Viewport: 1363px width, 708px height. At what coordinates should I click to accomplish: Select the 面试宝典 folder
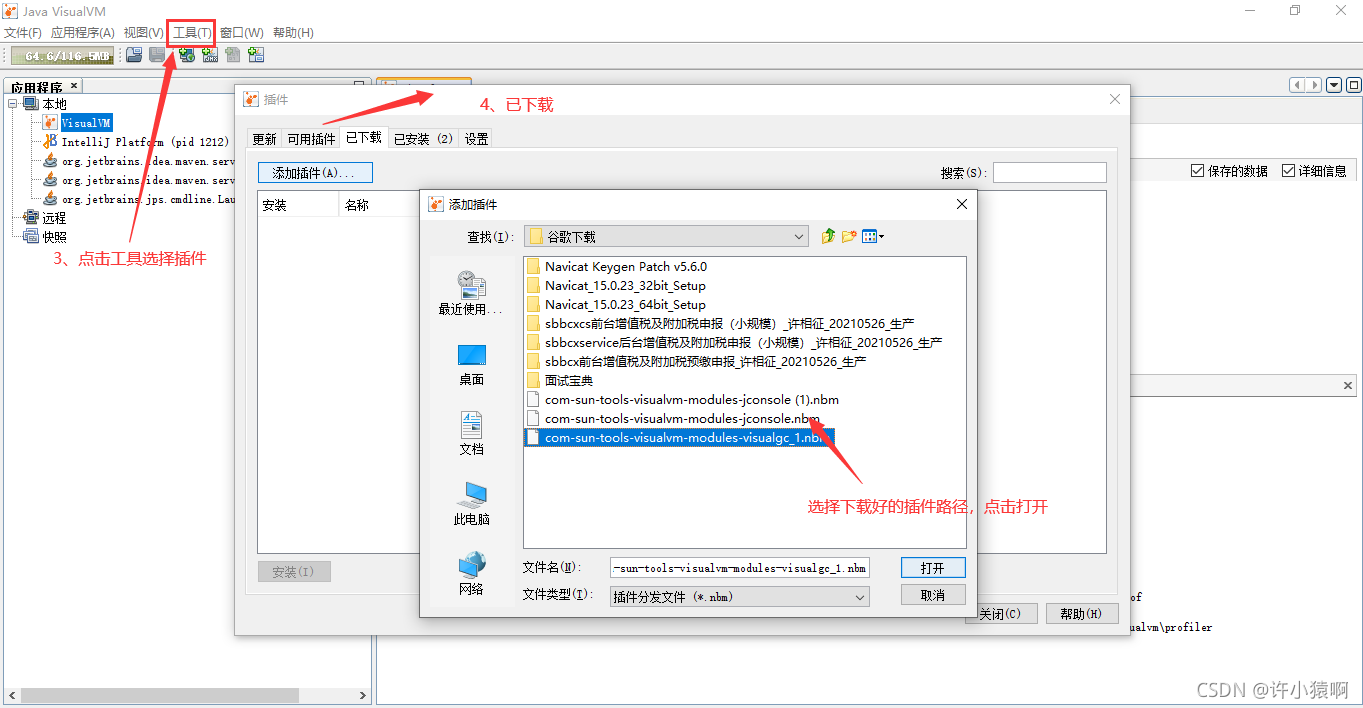pos(568,381)
